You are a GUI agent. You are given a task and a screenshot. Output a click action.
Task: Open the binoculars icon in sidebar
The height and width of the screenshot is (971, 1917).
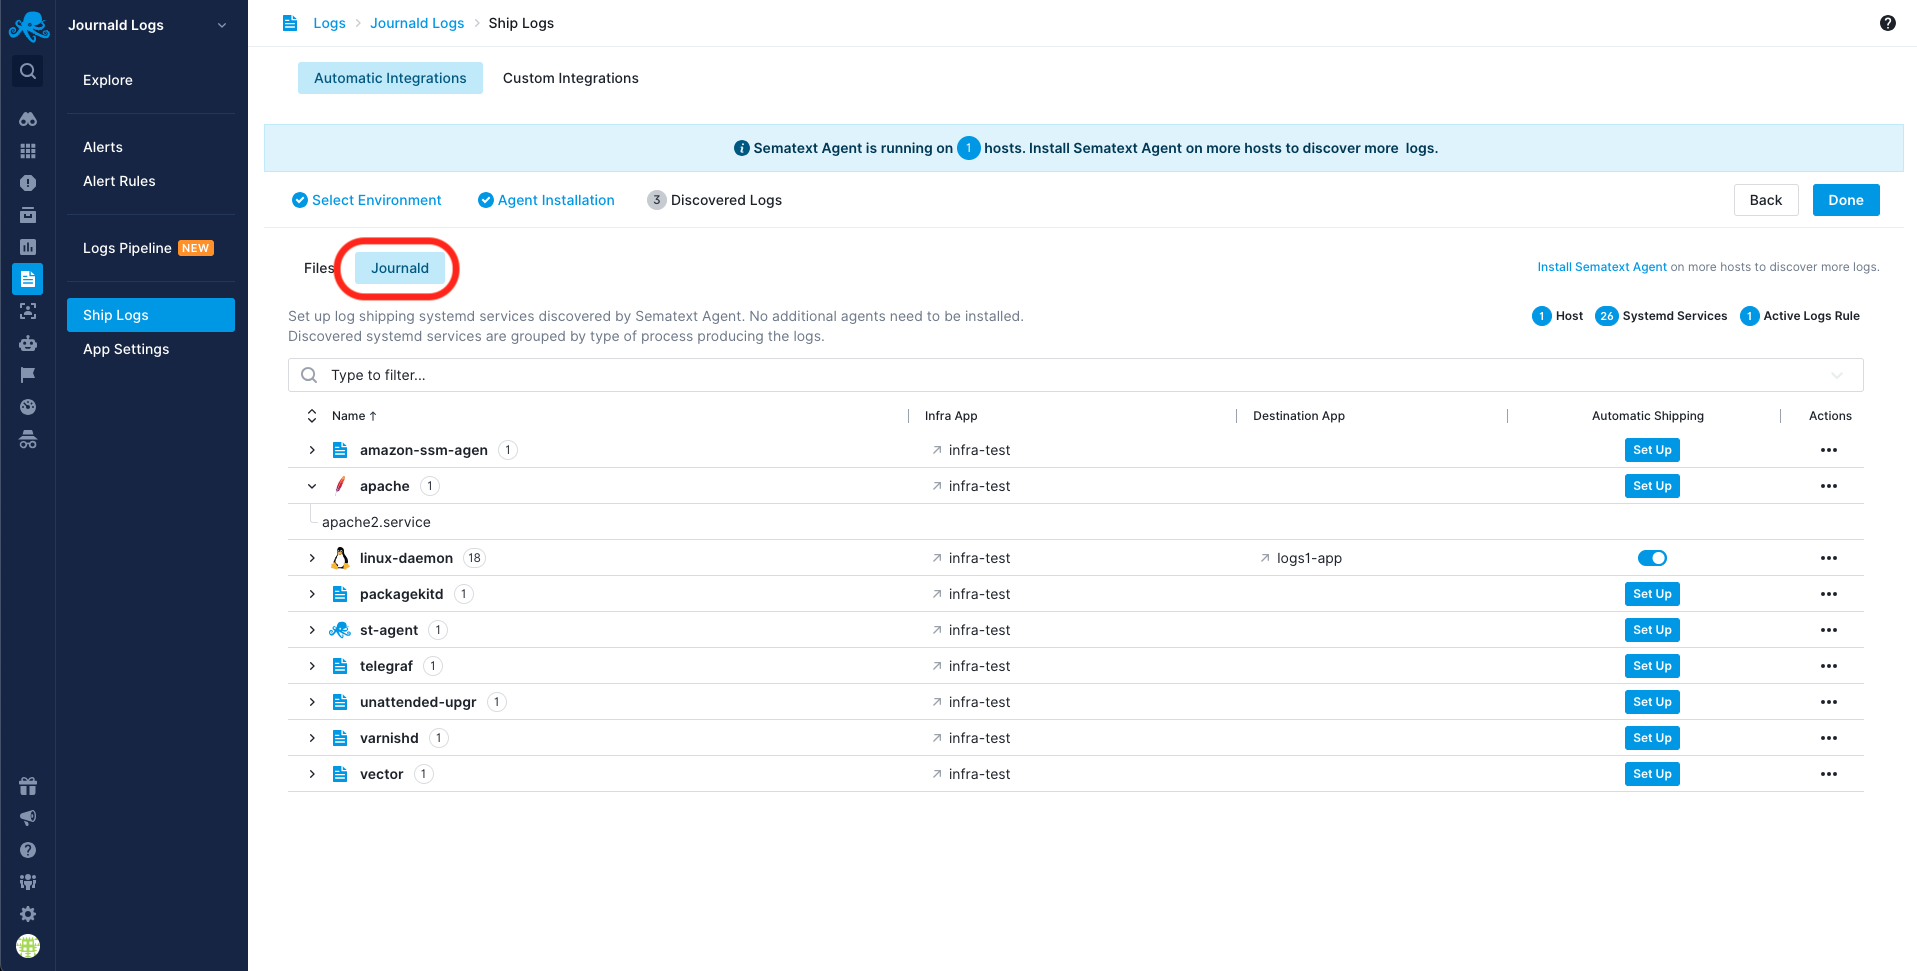(28, 119)
